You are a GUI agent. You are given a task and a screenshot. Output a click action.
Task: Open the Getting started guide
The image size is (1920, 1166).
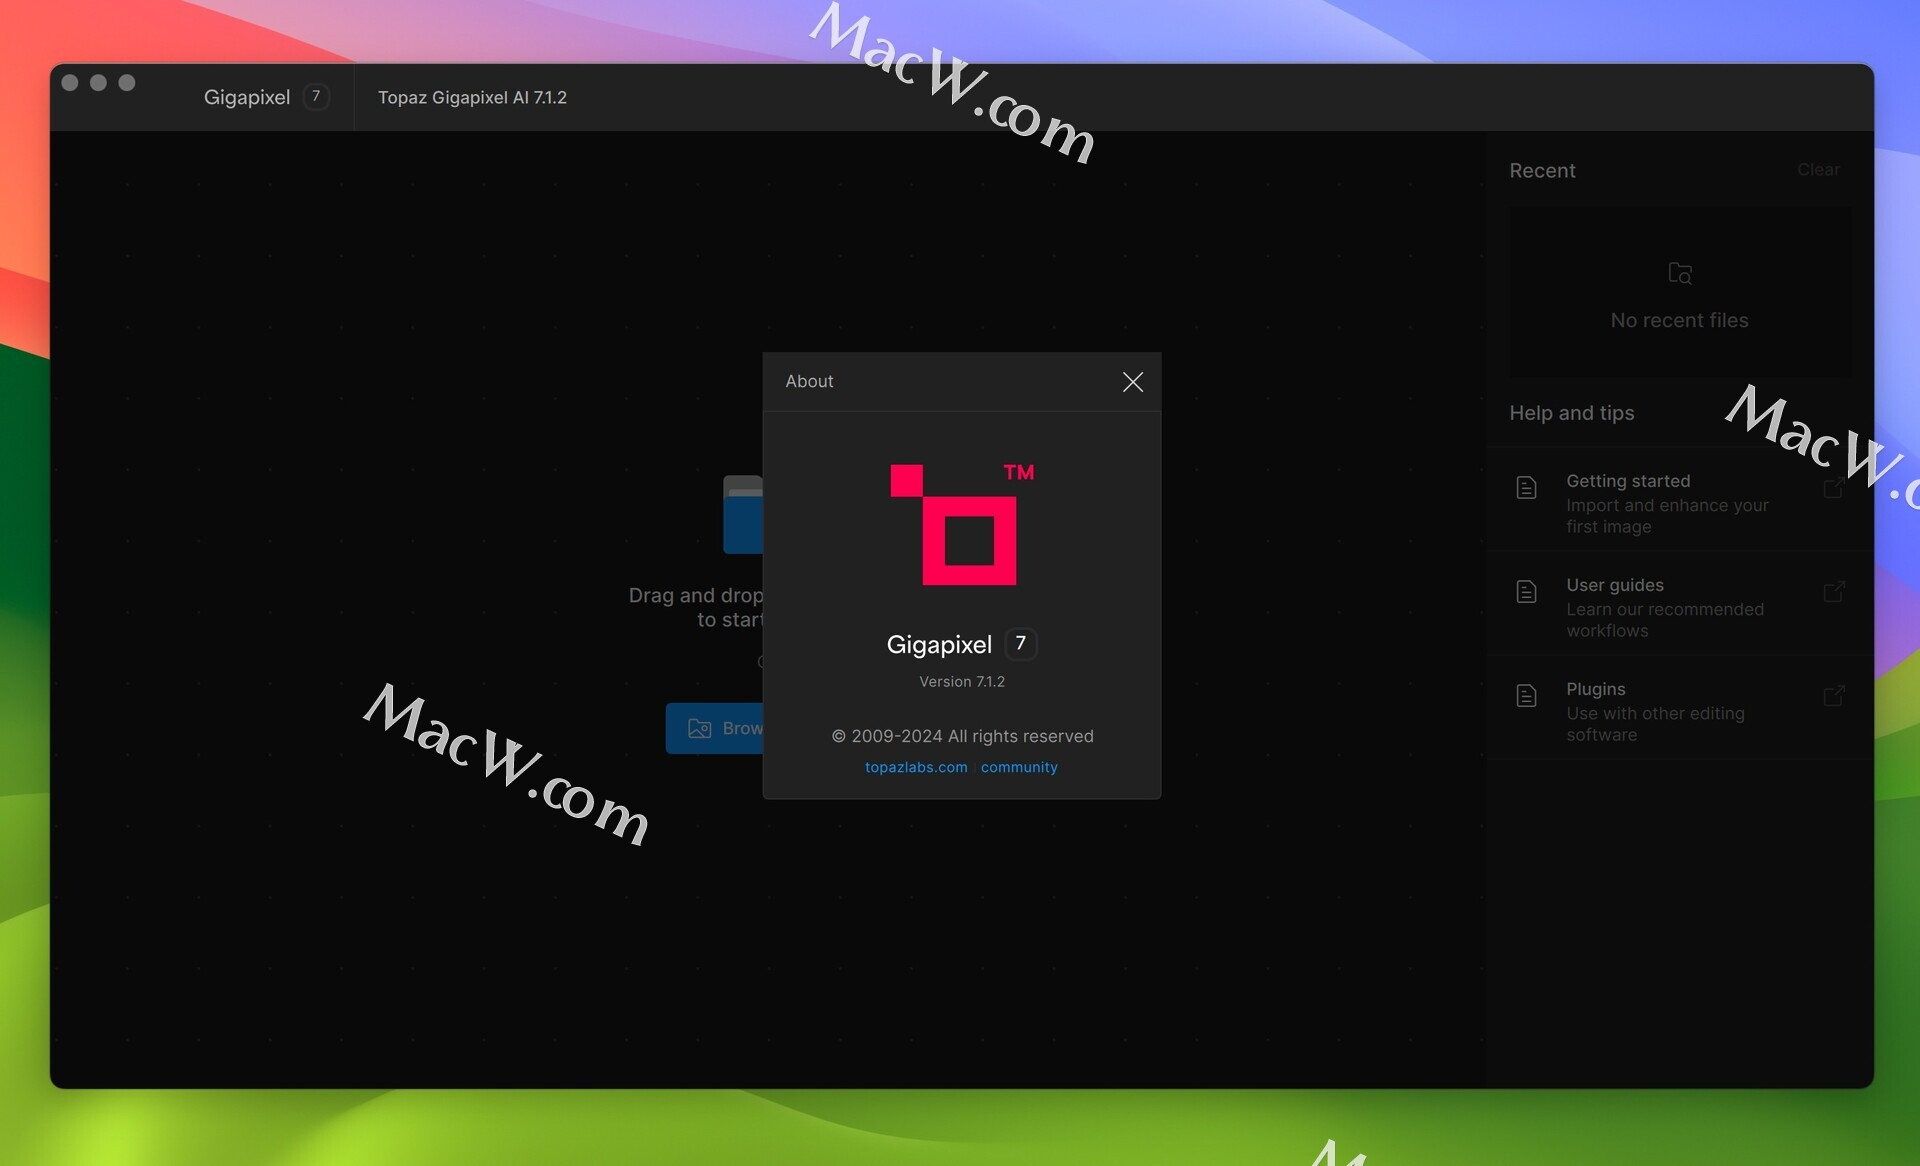(x=1679, y=503)
